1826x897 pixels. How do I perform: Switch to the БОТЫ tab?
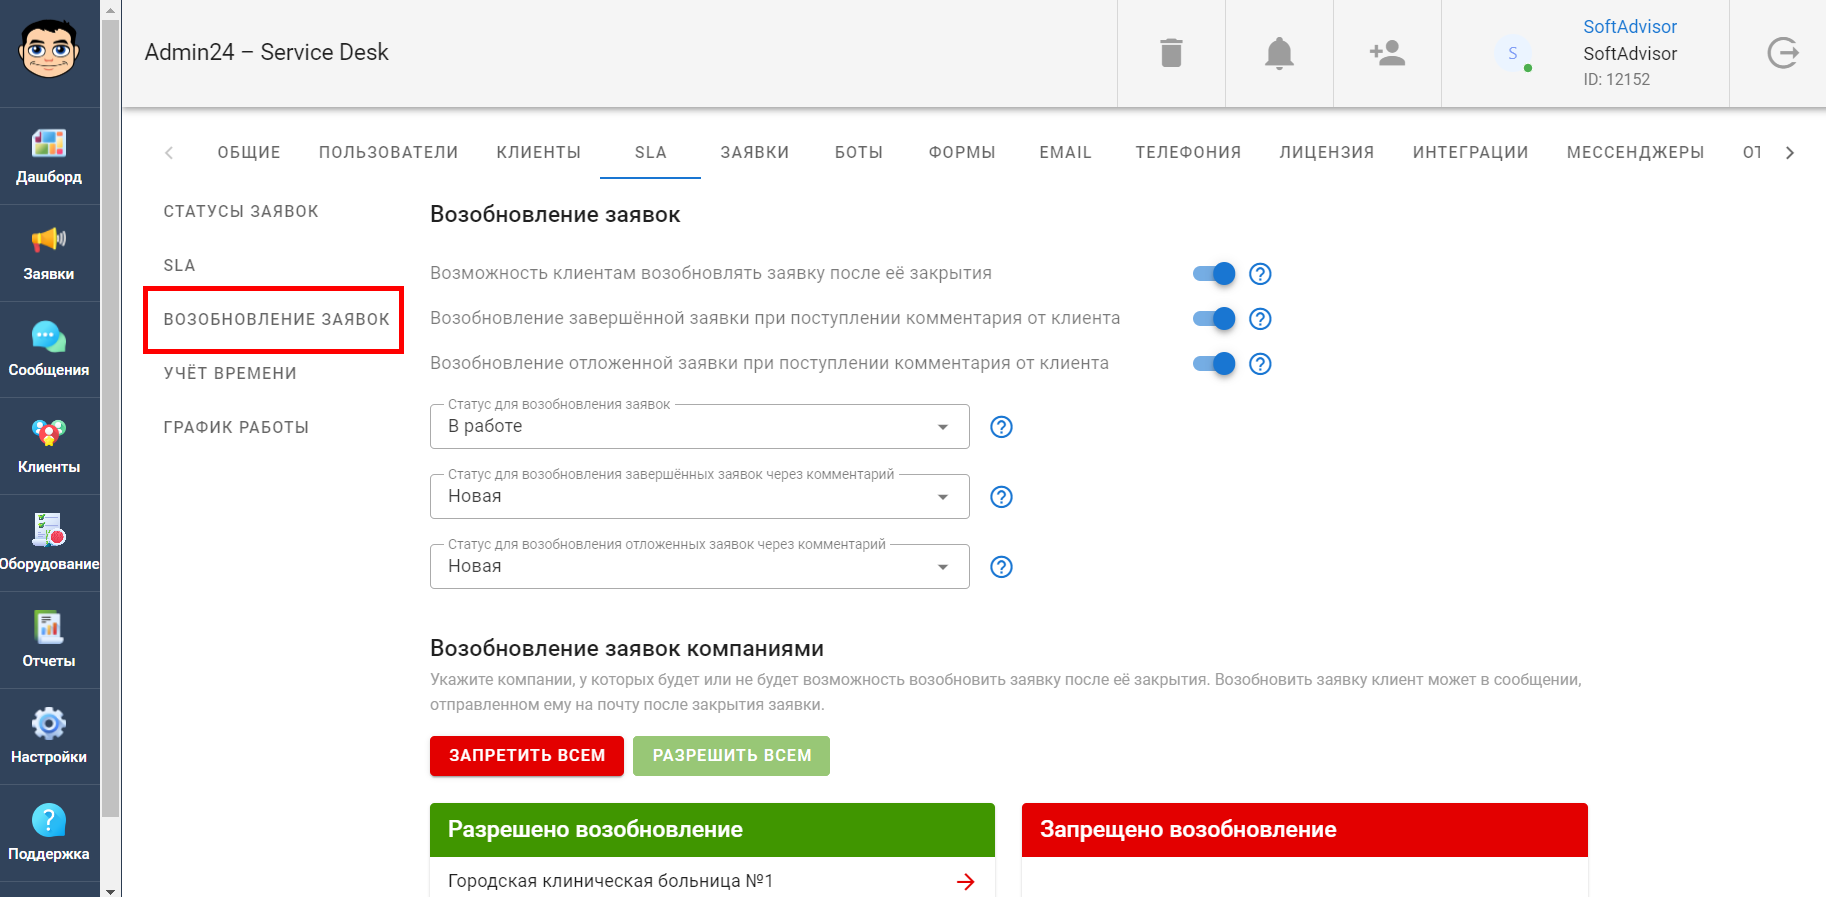tap(859, 152)
